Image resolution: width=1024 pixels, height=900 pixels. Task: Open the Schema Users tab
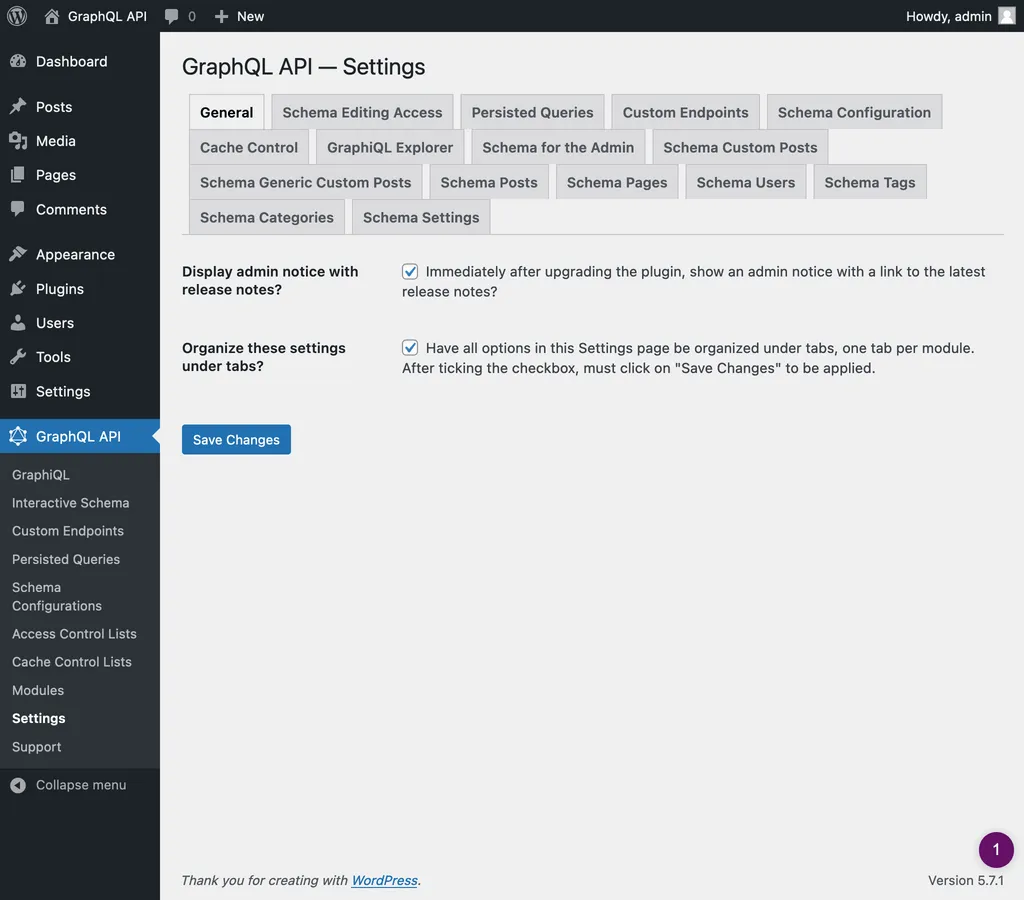(746, 182)
